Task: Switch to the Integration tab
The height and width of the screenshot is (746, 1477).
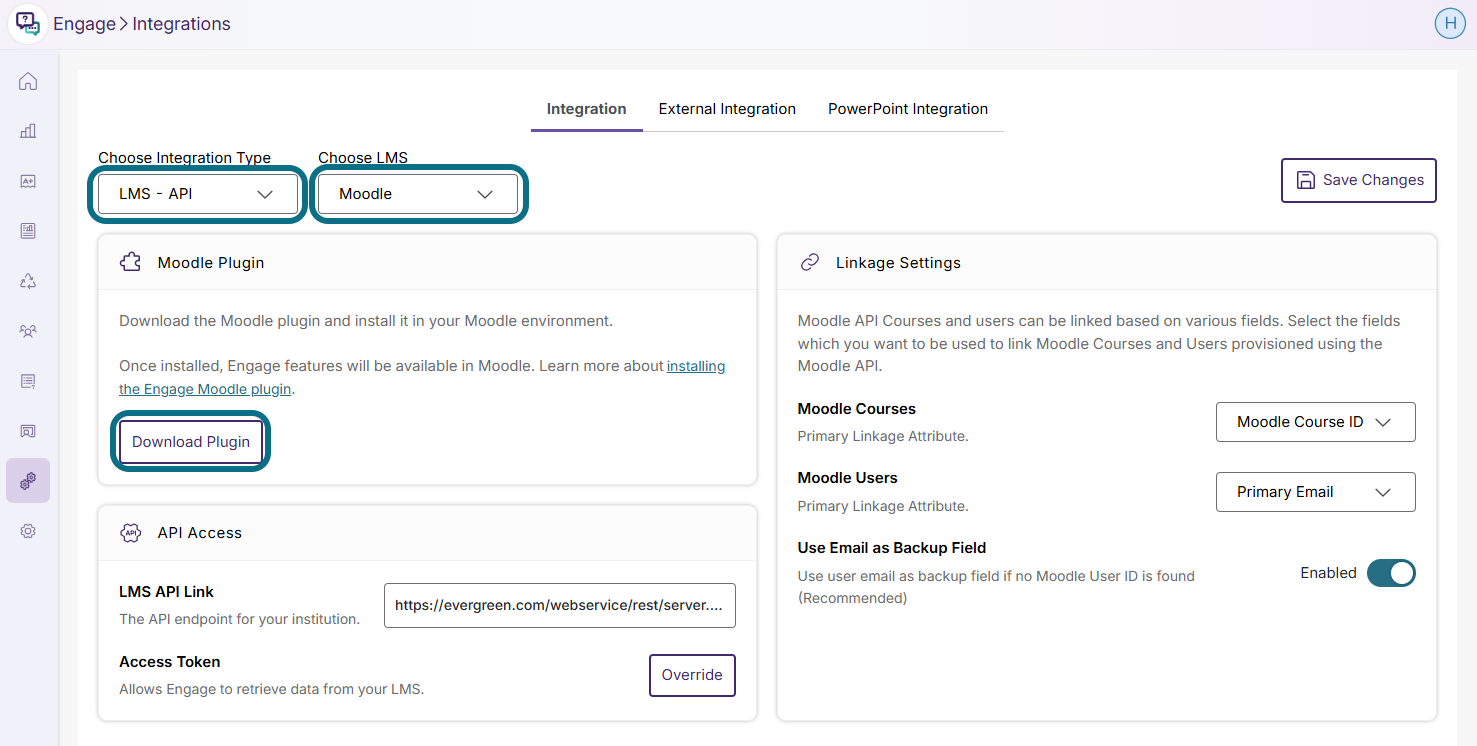Action: point(587,109)
